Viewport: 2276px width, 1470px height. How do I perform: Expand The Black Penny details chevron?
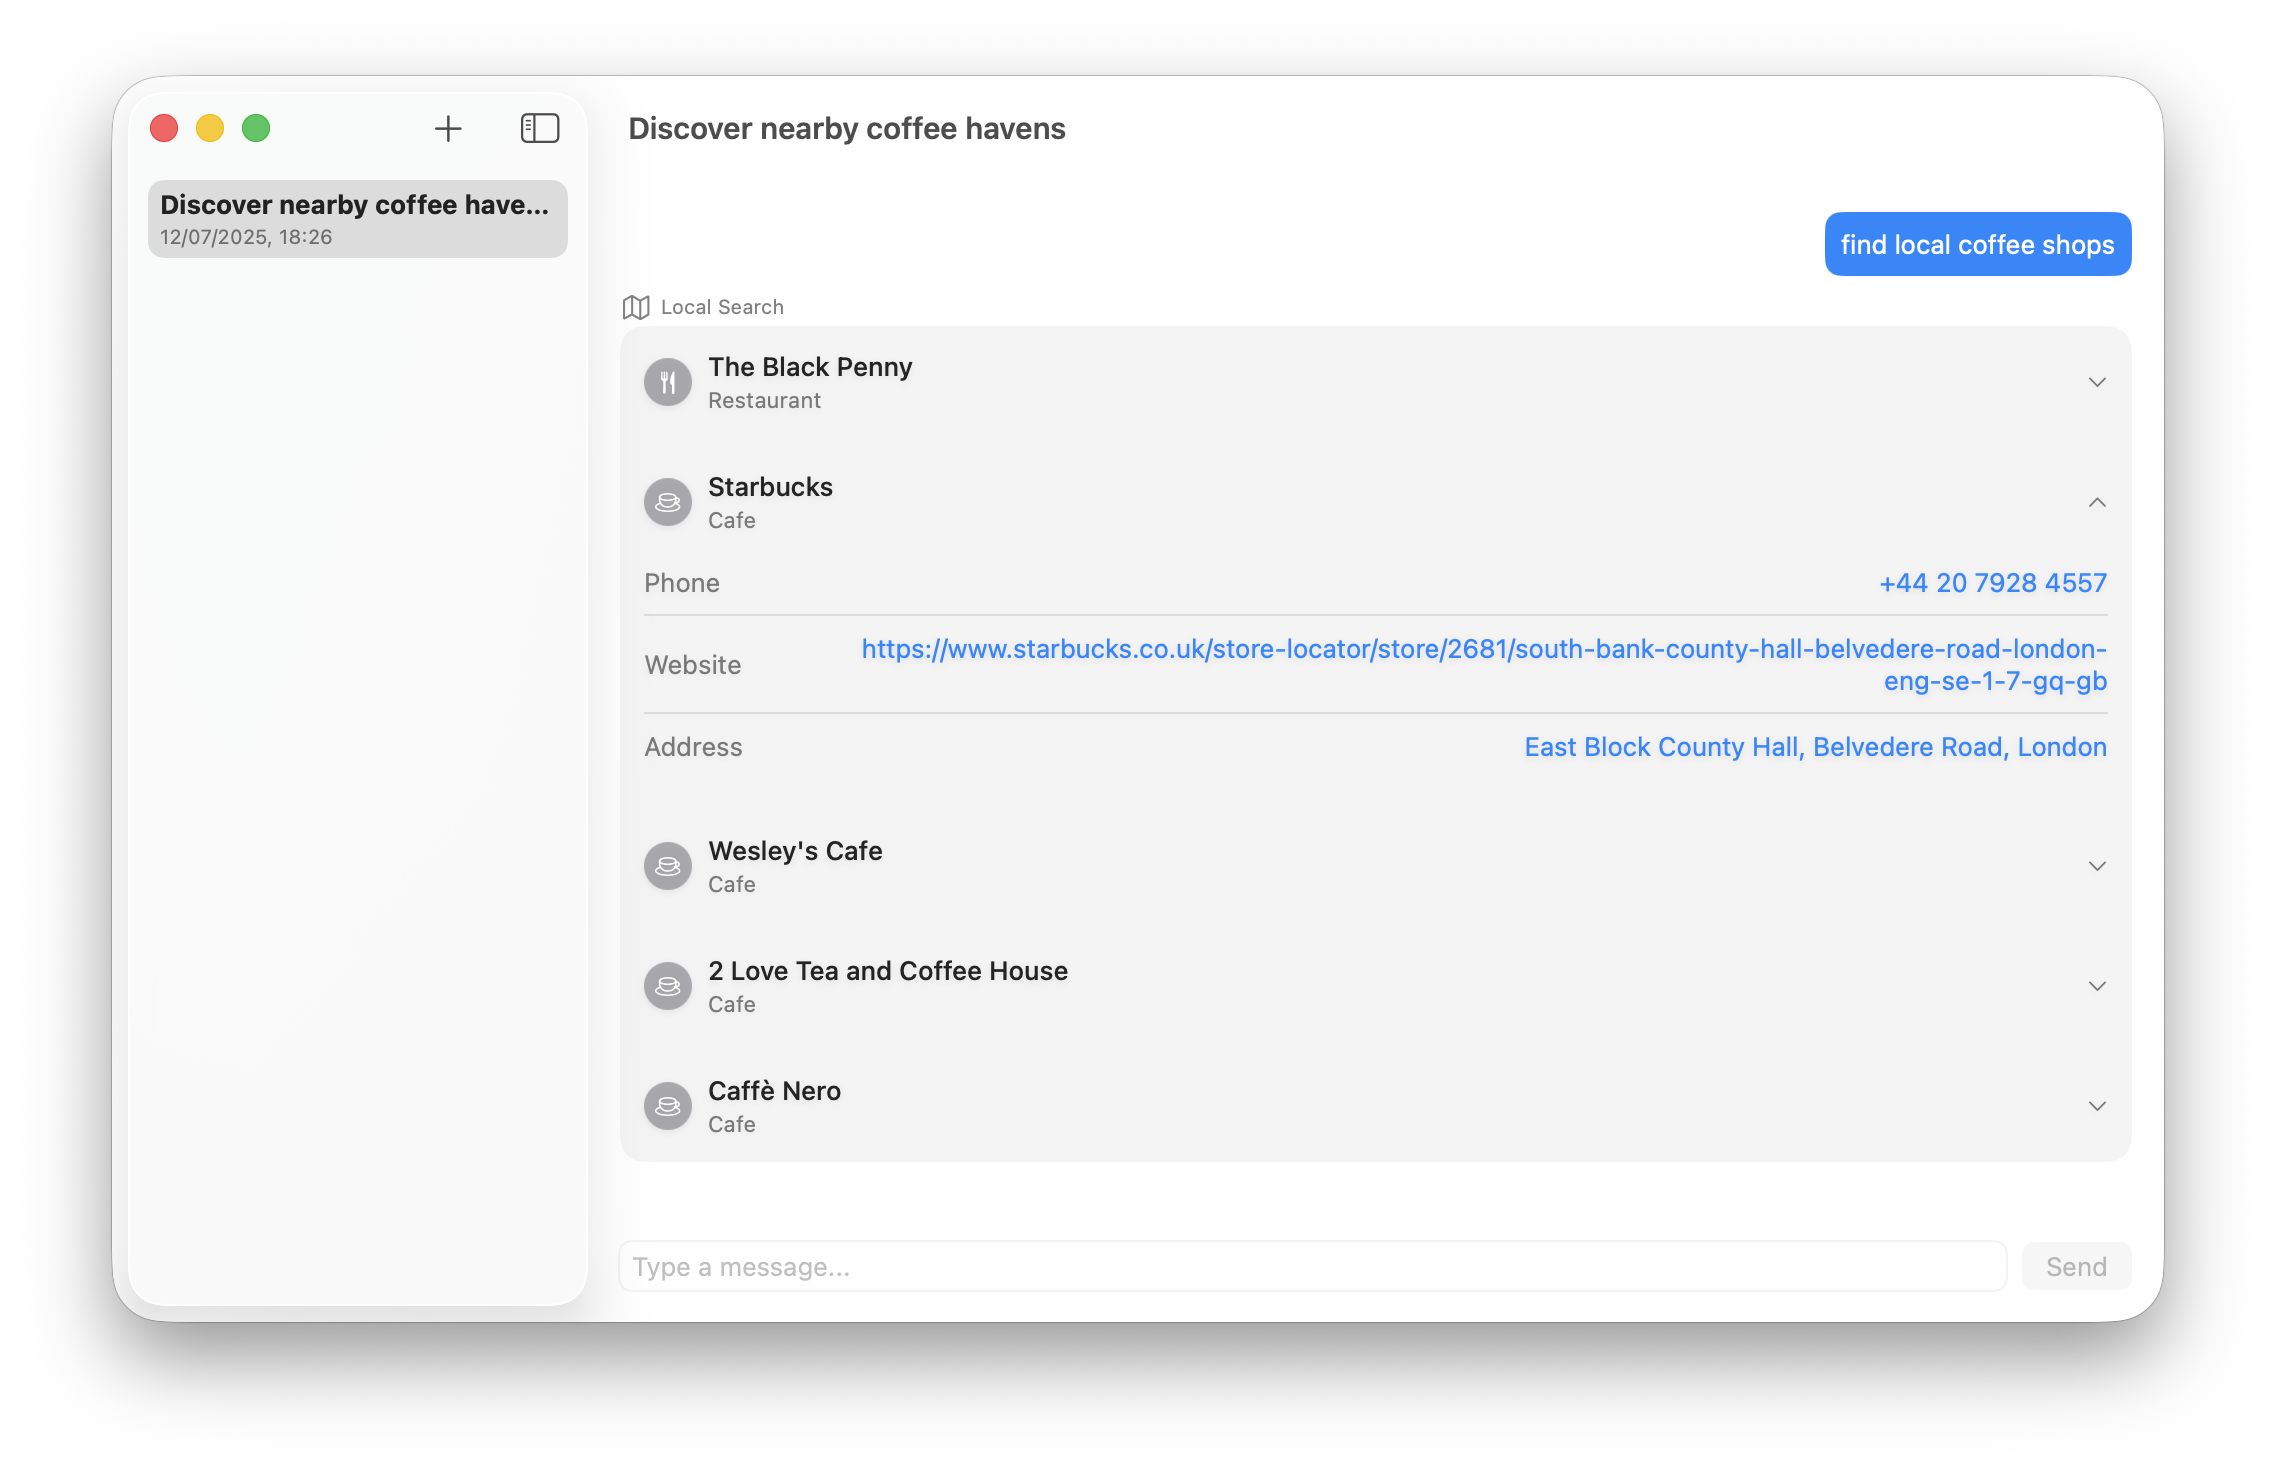point(2097,382)
